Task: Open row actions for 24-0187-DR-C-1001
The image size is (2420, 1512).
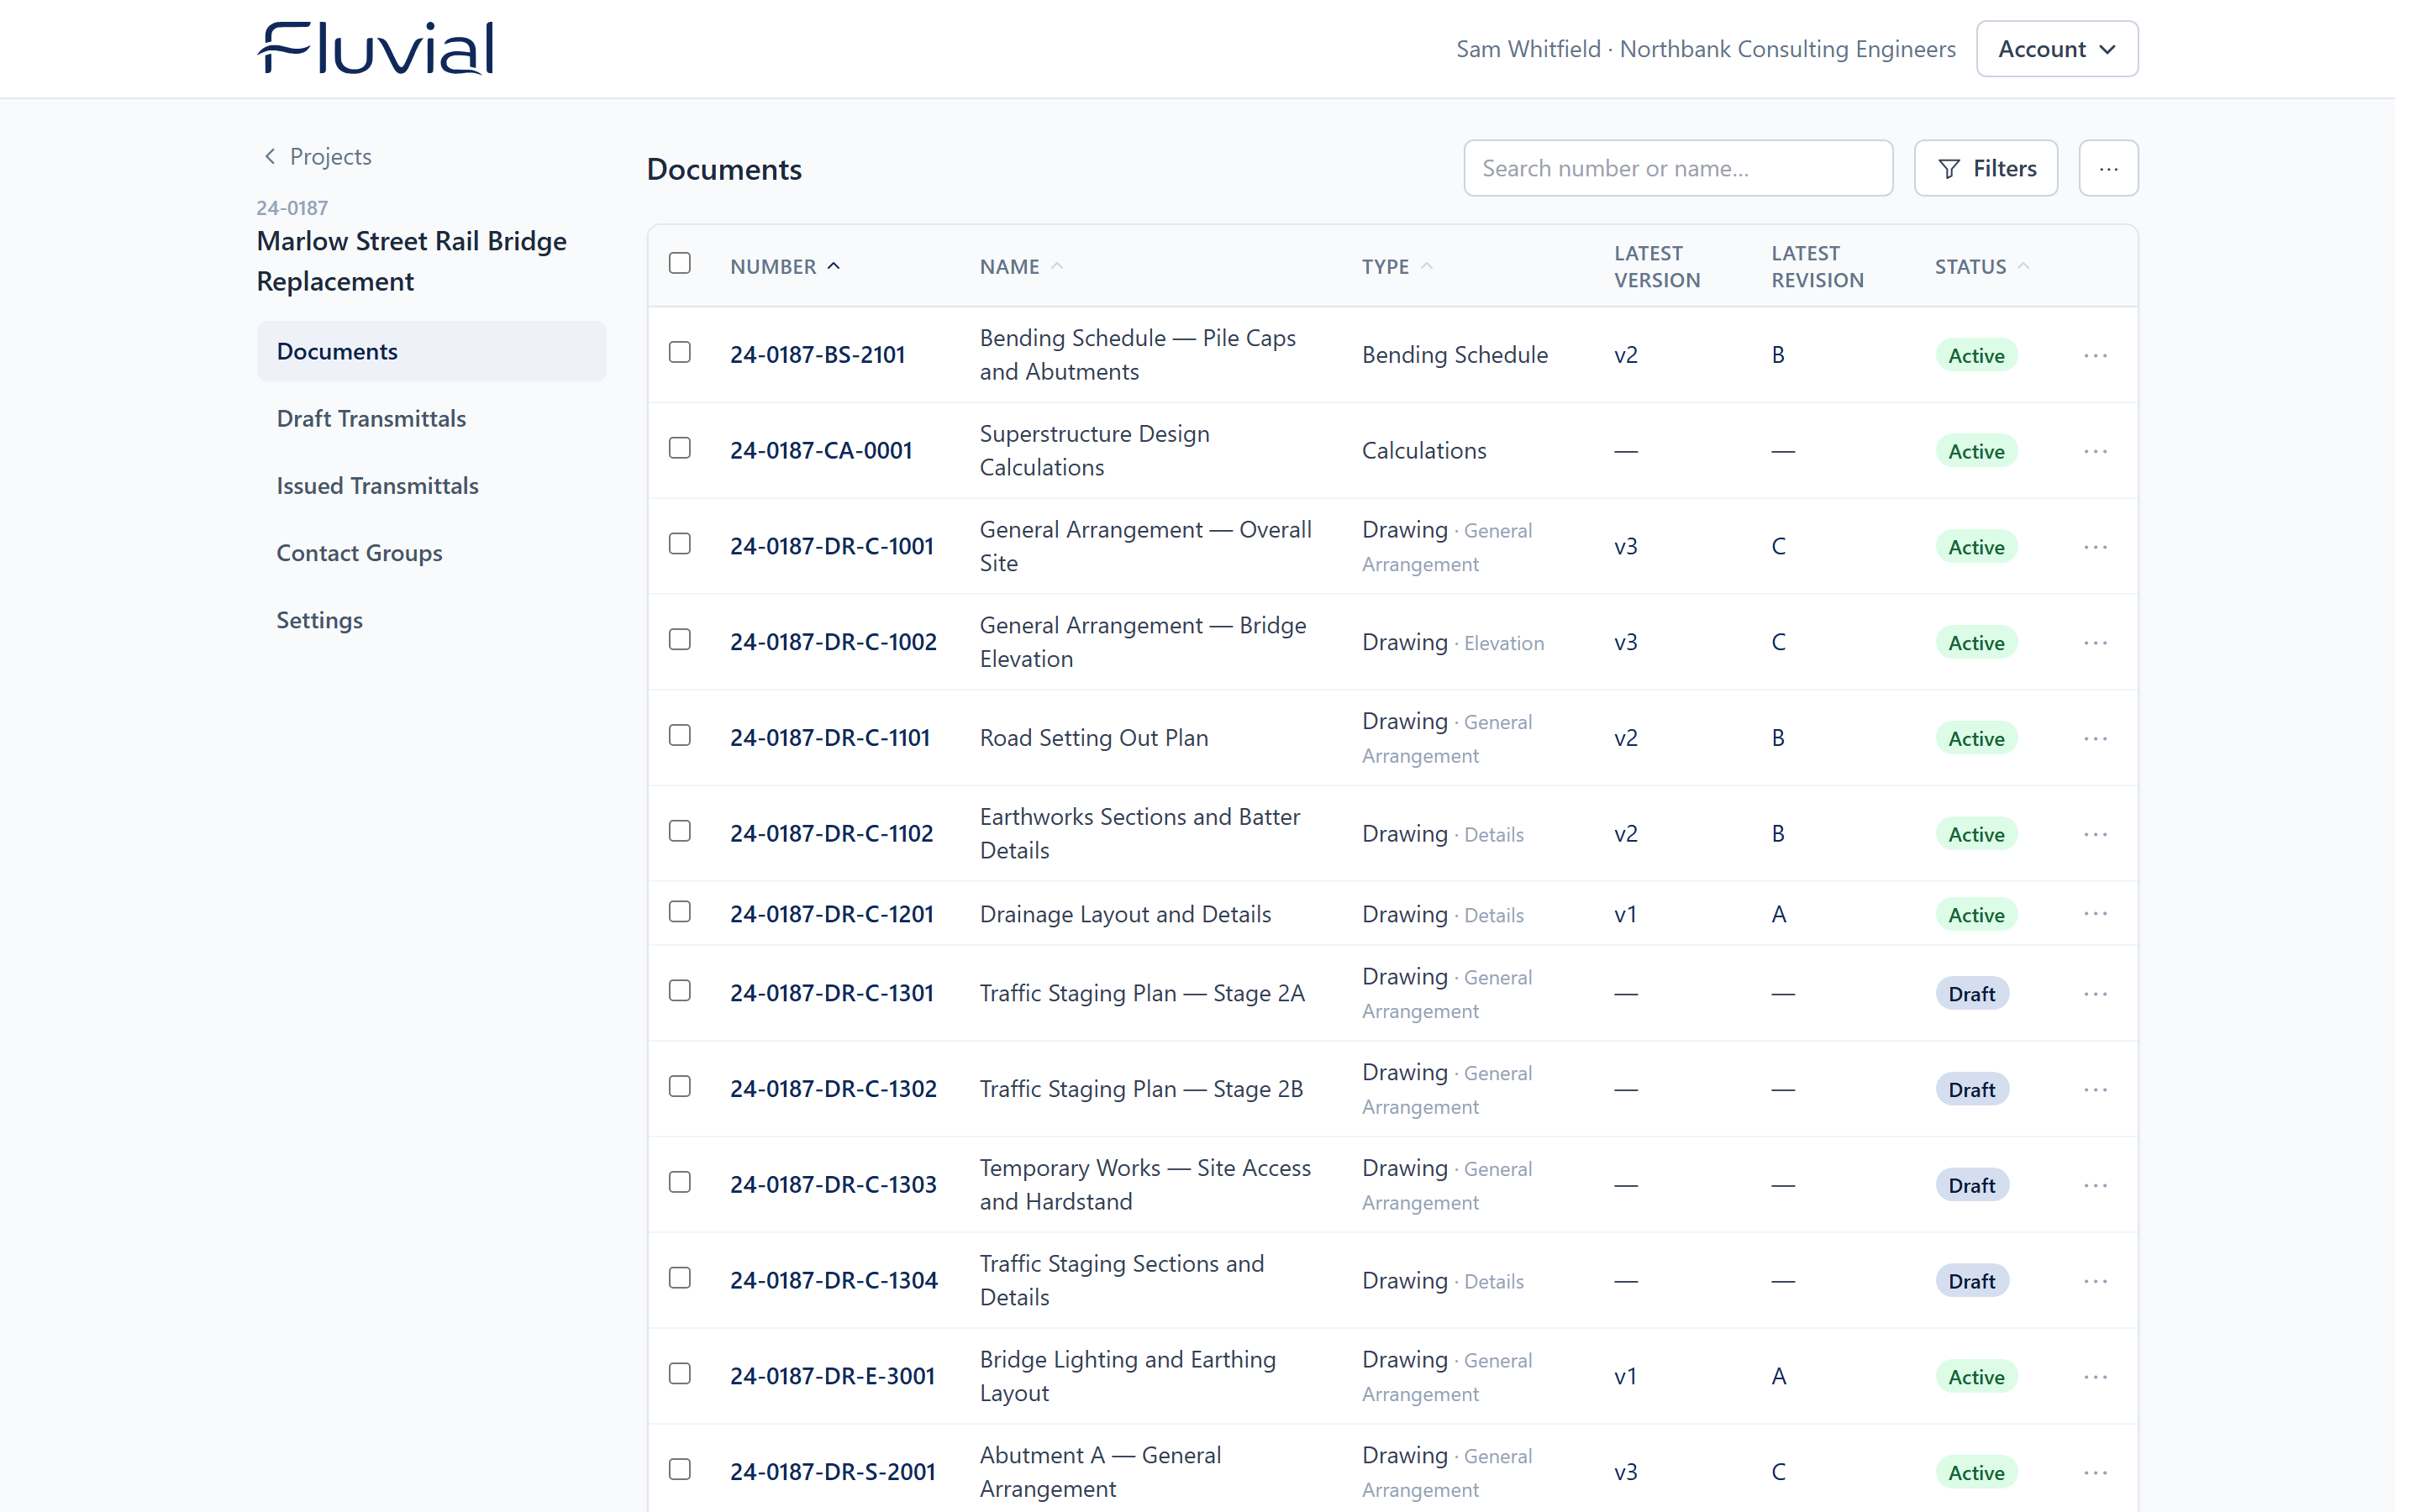Action: 2095,547
